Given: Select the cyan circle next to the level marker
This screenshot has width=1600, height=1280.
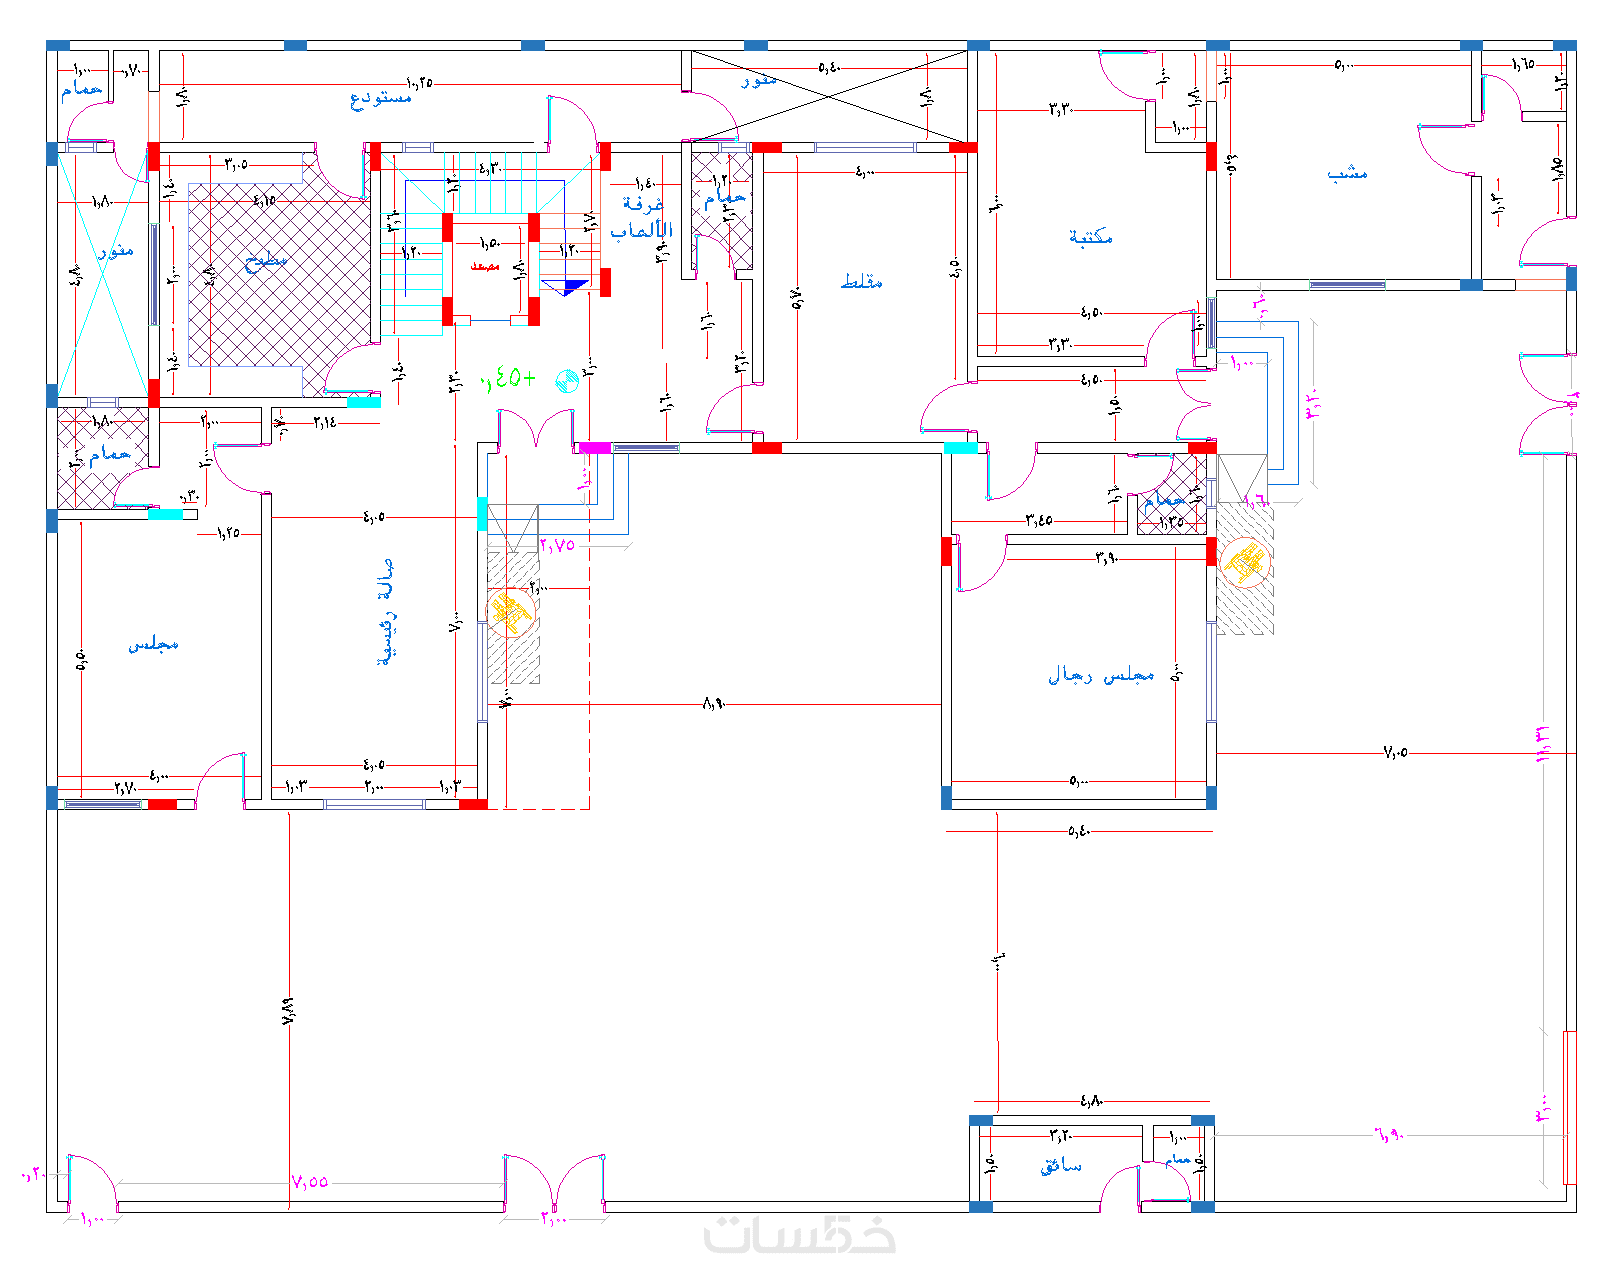Looking at the screenshot, I should tap(567, 380).
